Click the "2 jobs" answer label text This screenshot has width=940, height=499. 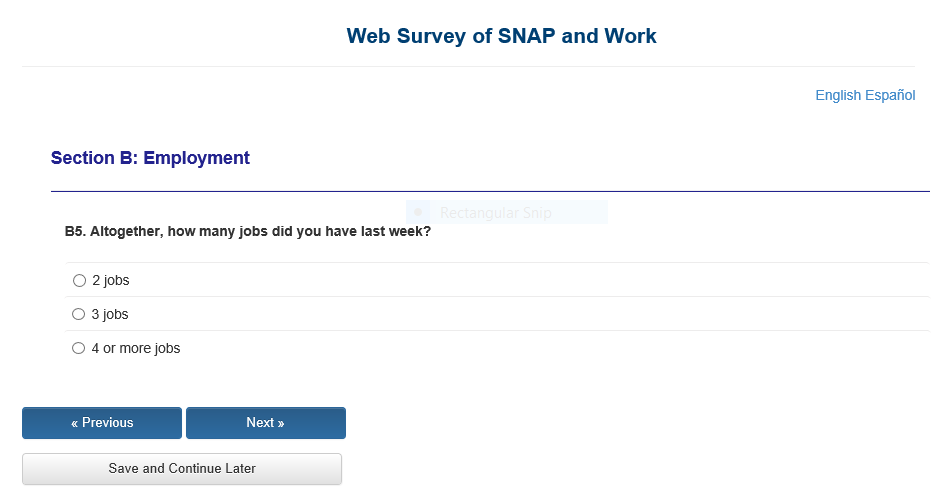(111, 281)
